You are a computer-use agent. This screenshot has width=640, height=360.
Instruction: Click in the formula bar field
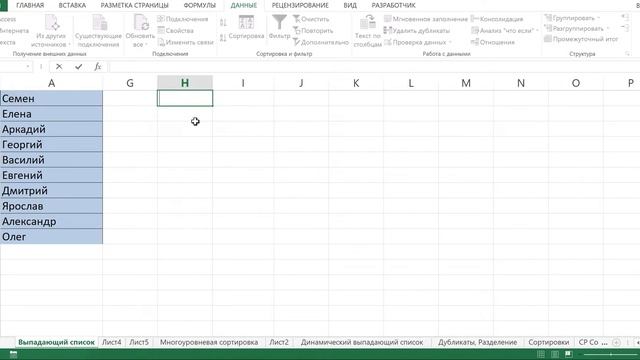click(x=373, y=67)
